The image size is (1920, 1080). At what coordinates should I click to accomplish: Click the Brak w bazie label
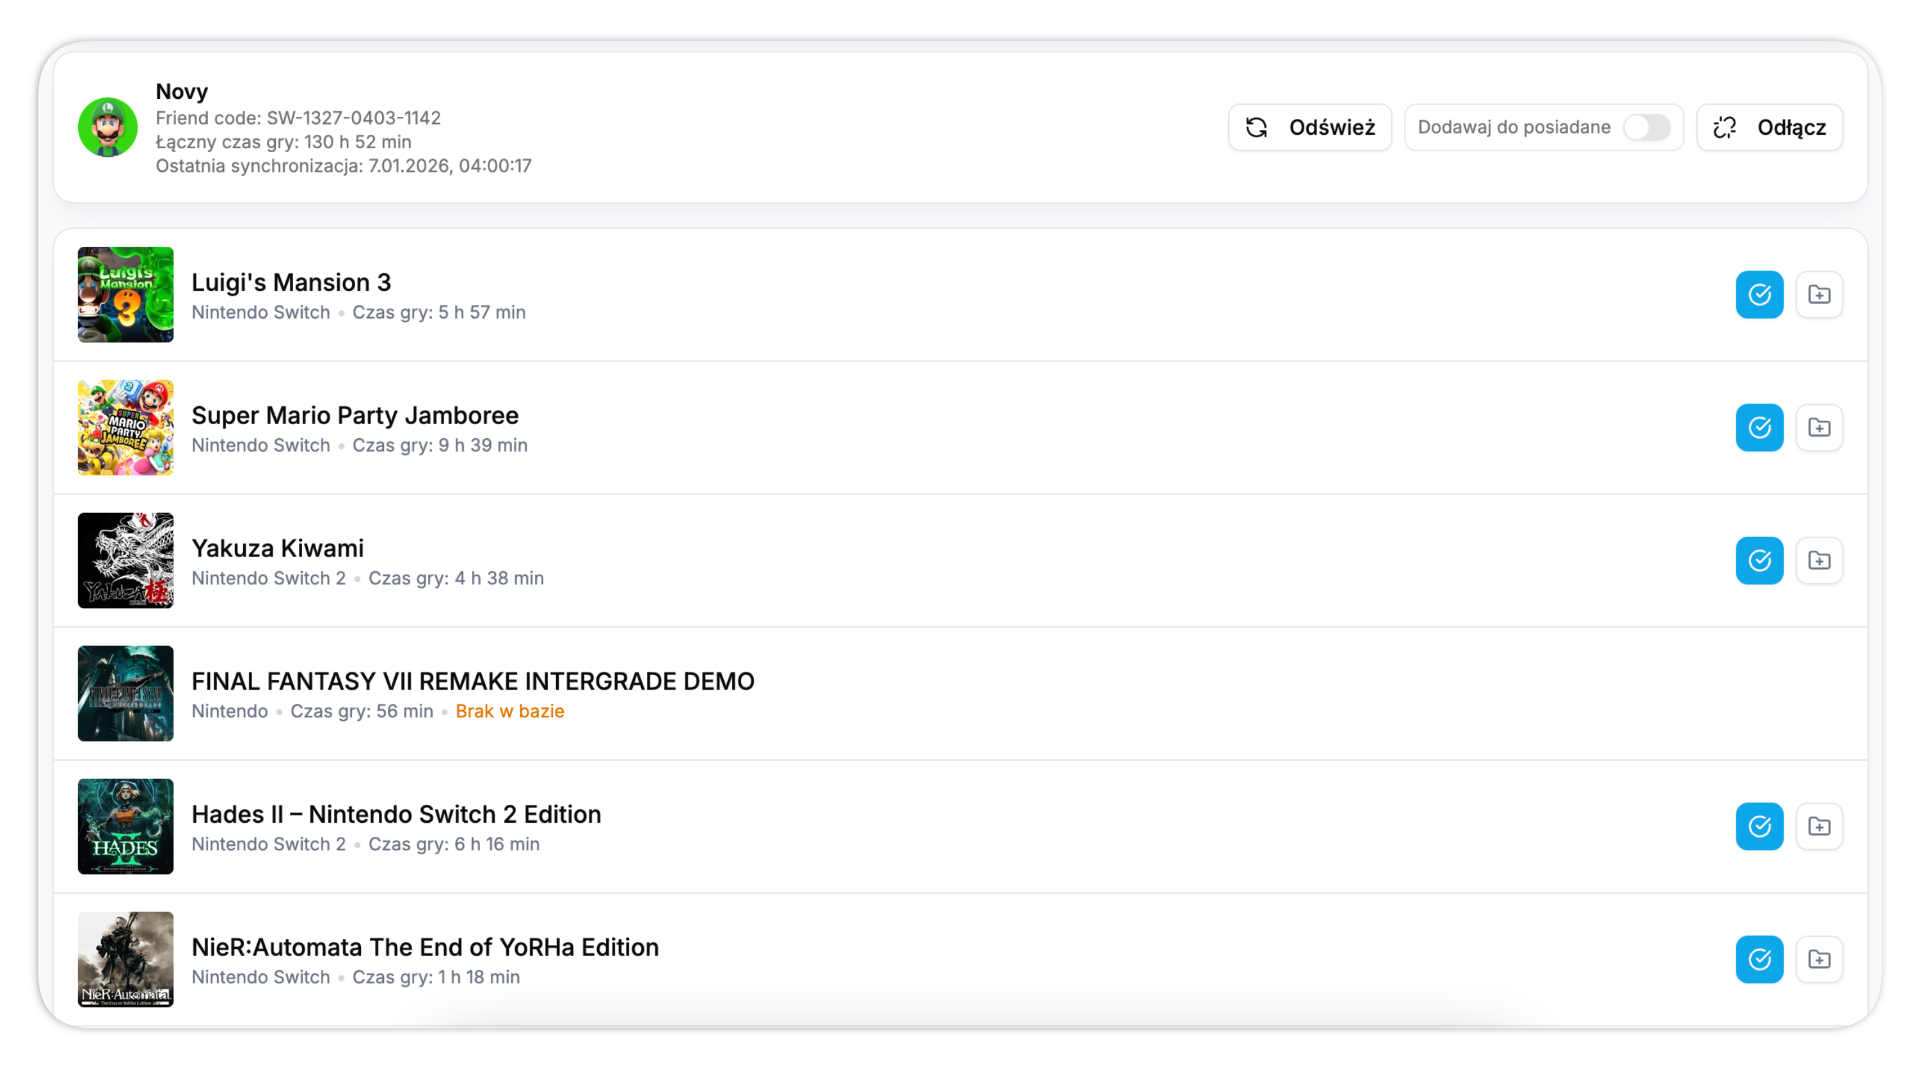tap(510, 712)
